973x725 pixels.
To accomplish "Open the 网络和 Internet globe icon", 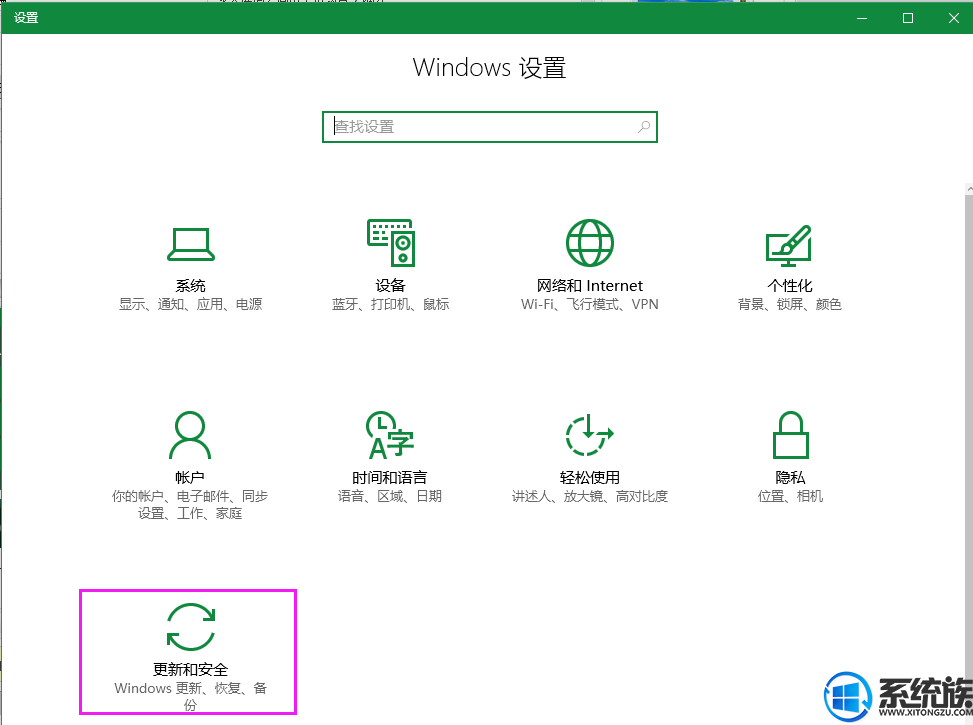I will (590, 243).
